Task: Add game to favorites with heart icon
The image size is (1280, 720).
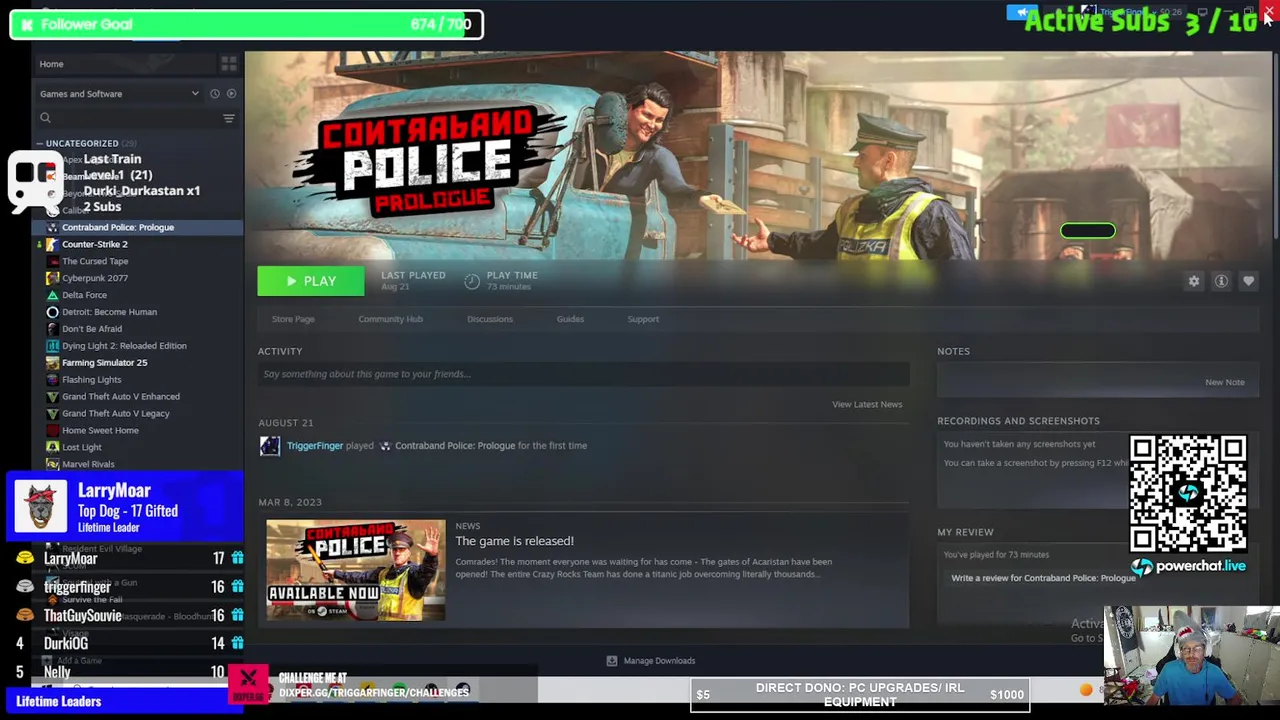Action: tap(1248, 281)
